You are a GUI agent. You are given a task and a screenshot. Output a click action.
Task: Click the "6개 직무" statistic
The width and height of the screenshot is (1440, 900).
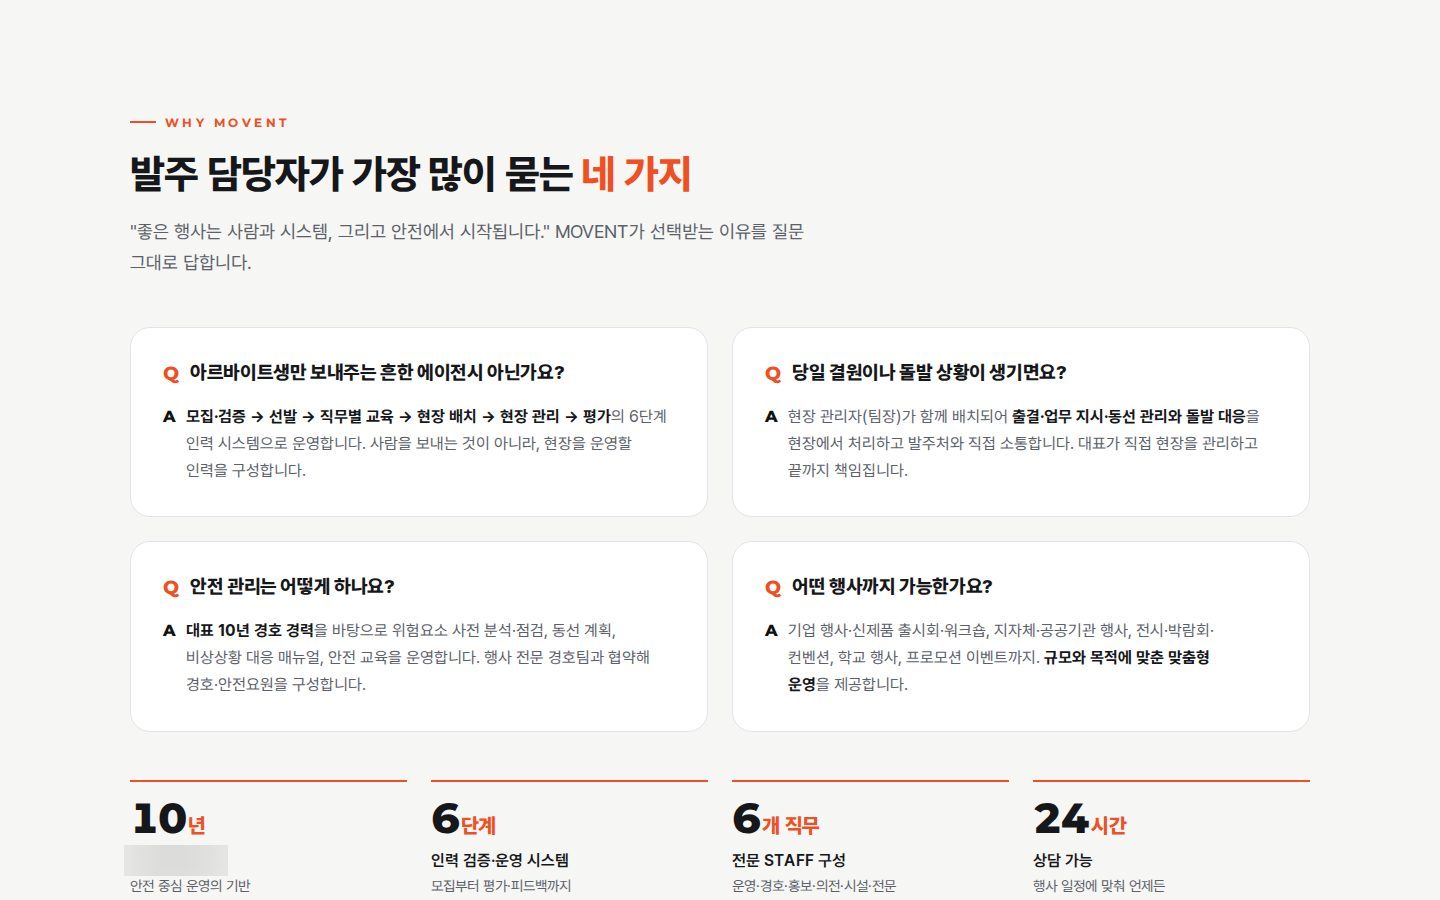point(776,820)
